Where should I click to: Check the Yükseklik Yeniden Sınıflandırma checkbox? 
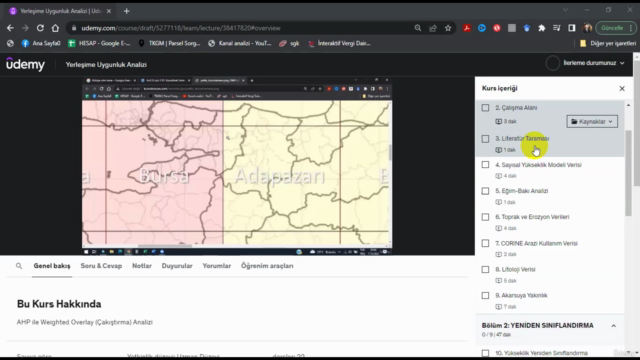[485, 353]
